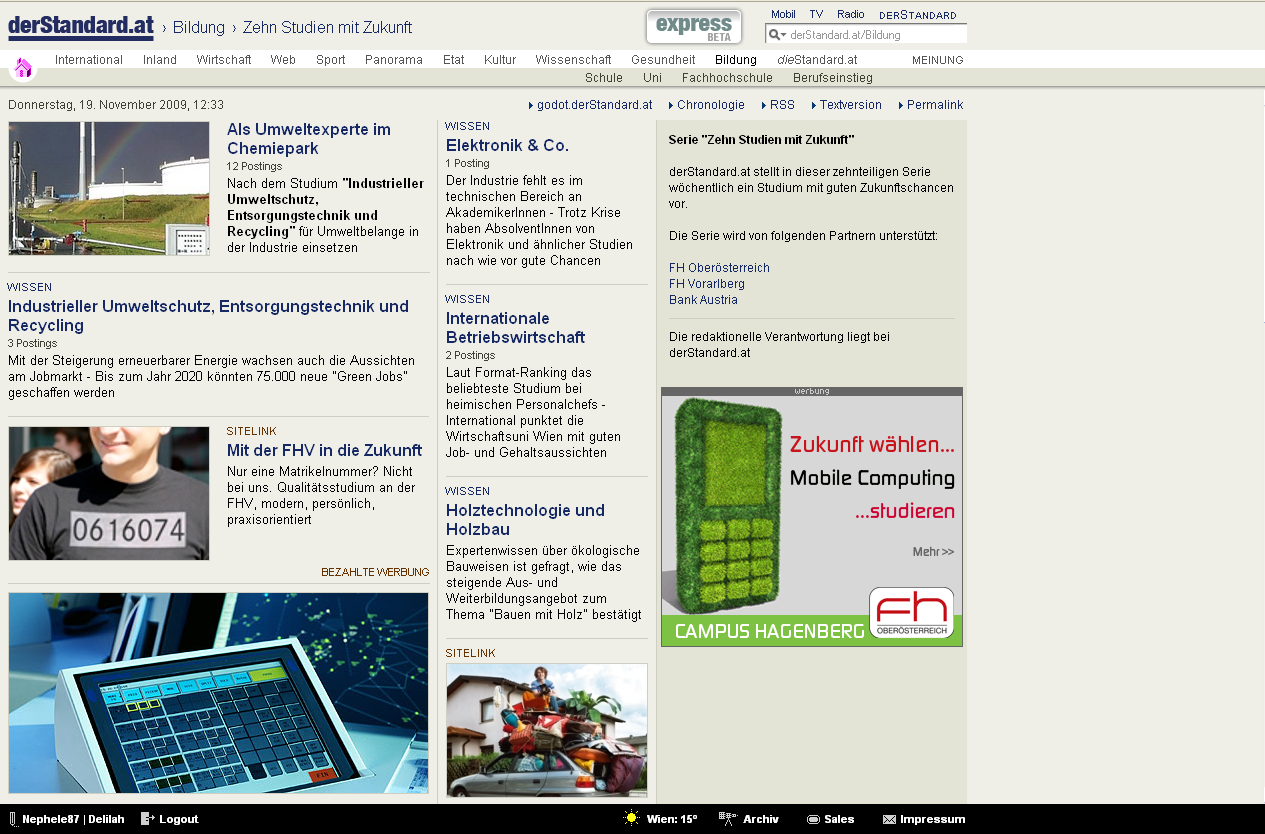Open Holztechnologie und Holzbau article
Screen dimensions: 1265x834
point(525,520)
